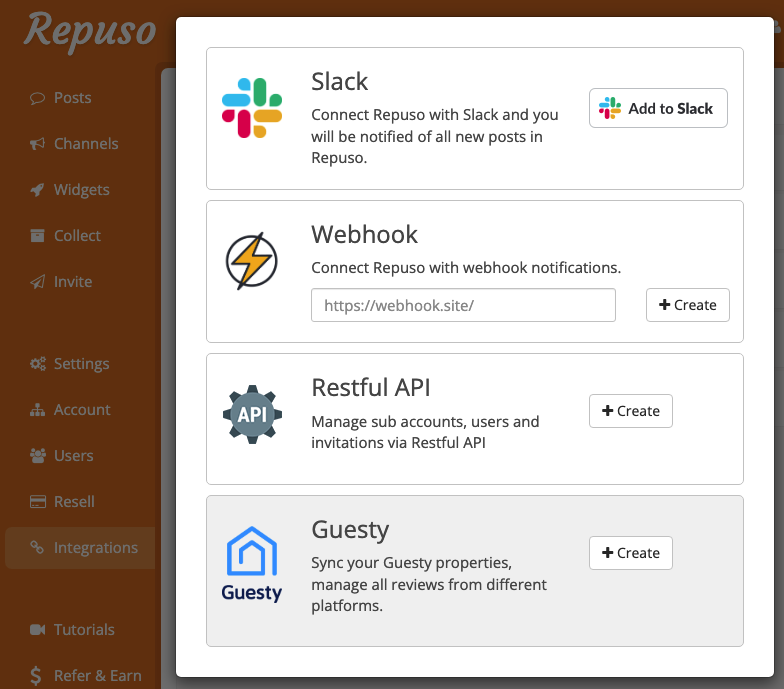Screen dimensions: 784x689
Task: Click 'Manage sub accounts, users and invitations' description
Action: [425, 432]
